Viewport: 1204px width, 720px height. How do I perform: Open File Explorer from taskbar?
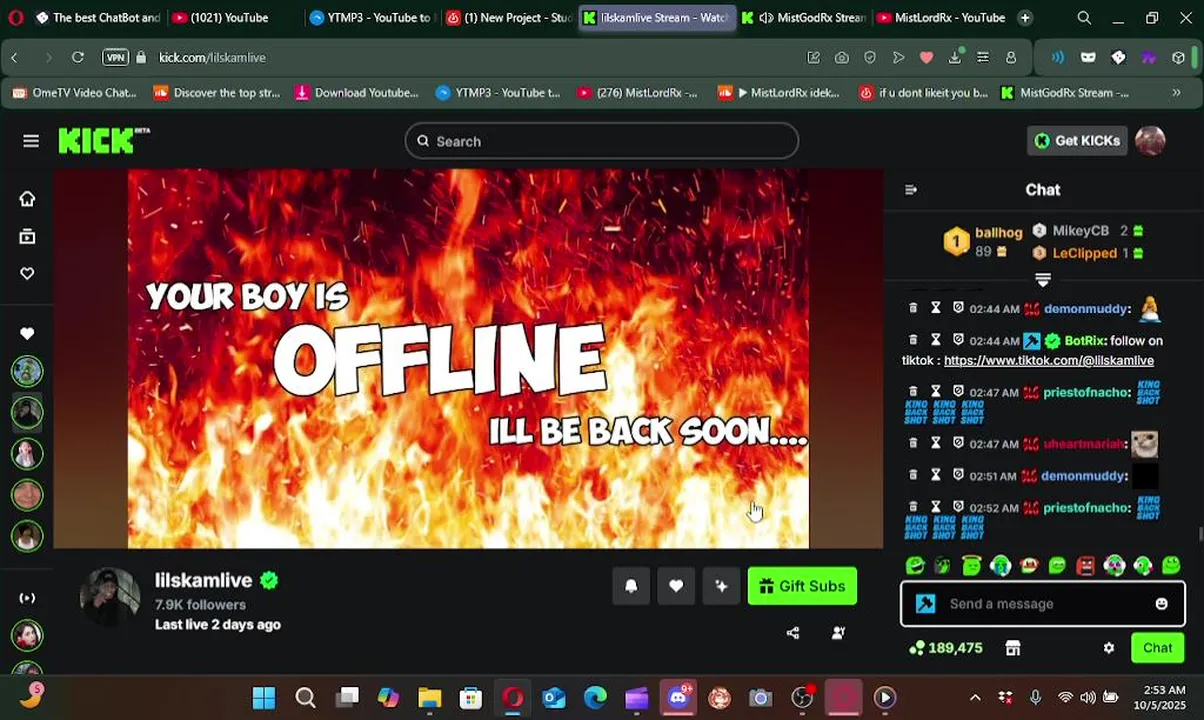click(x=429, y=698)
